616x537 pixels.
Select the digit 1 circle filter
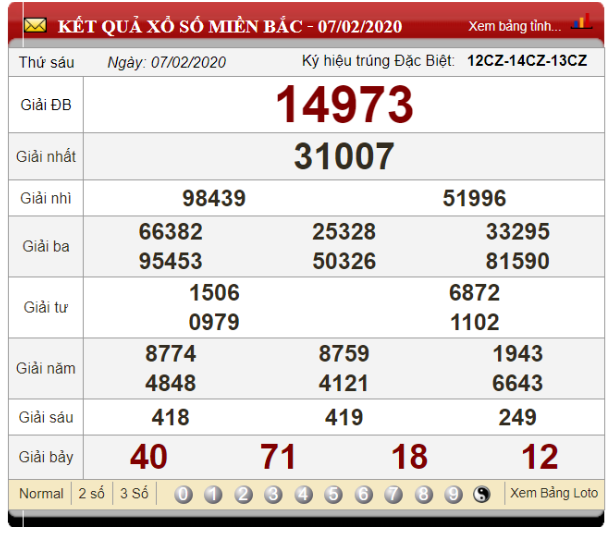coord(213,494)
